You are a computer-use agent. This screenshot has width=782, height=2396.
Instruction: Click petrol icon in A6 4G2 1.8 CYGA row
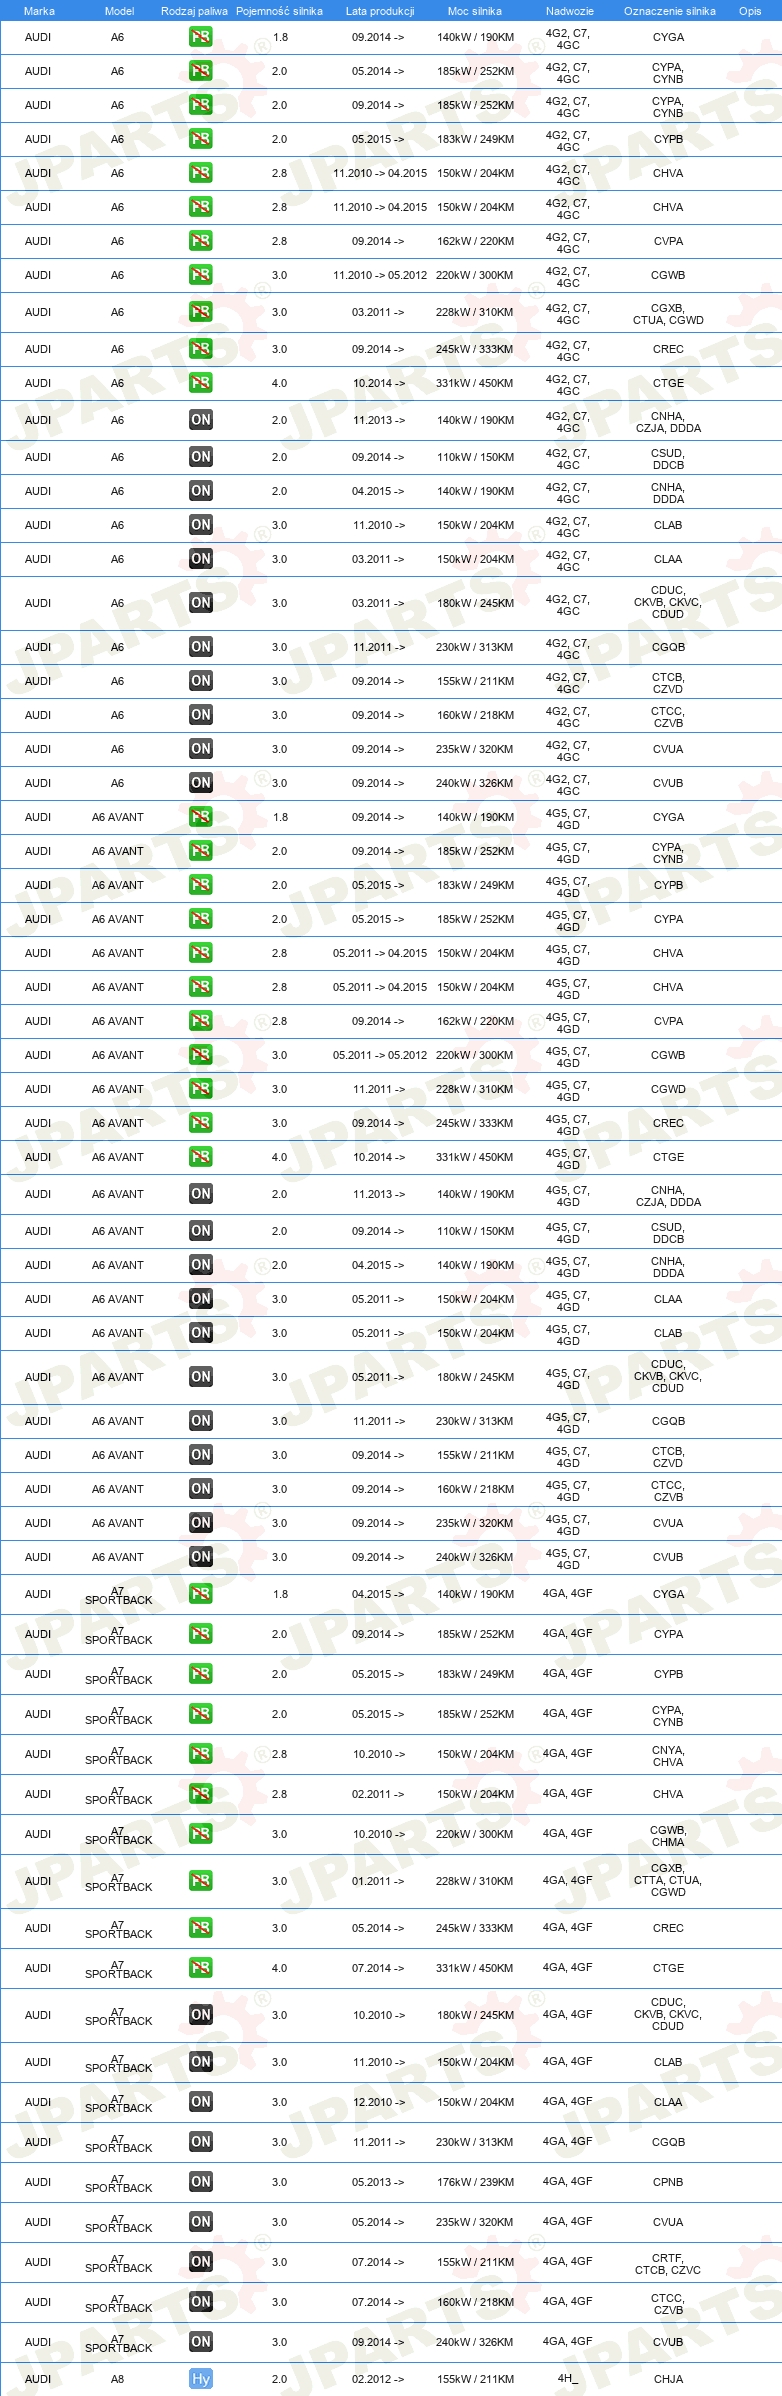pyautogui.click(x=200, y=37)
